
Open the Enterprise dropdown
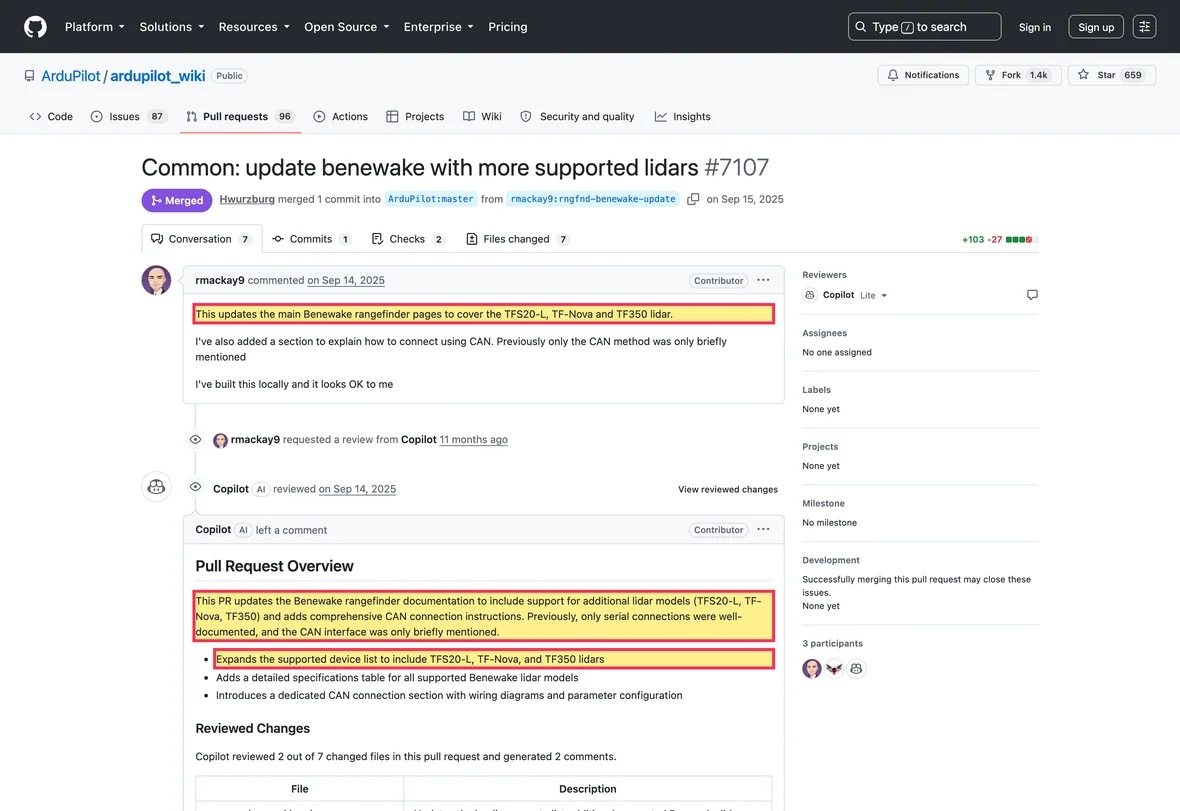pyautogui.click(x=439, y=27)
